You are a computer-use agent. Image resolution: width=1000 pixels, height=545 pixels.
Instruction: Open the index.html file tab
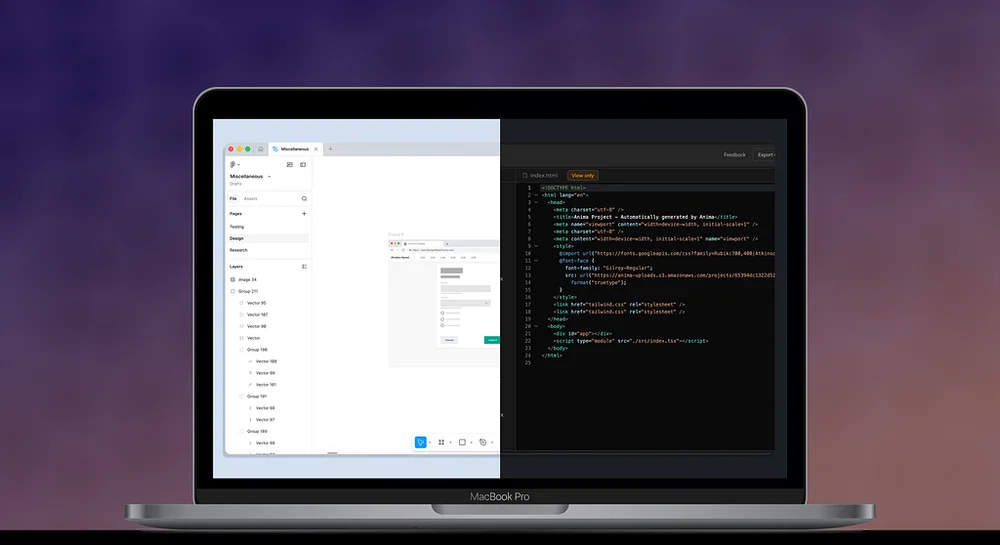point(540,175)
